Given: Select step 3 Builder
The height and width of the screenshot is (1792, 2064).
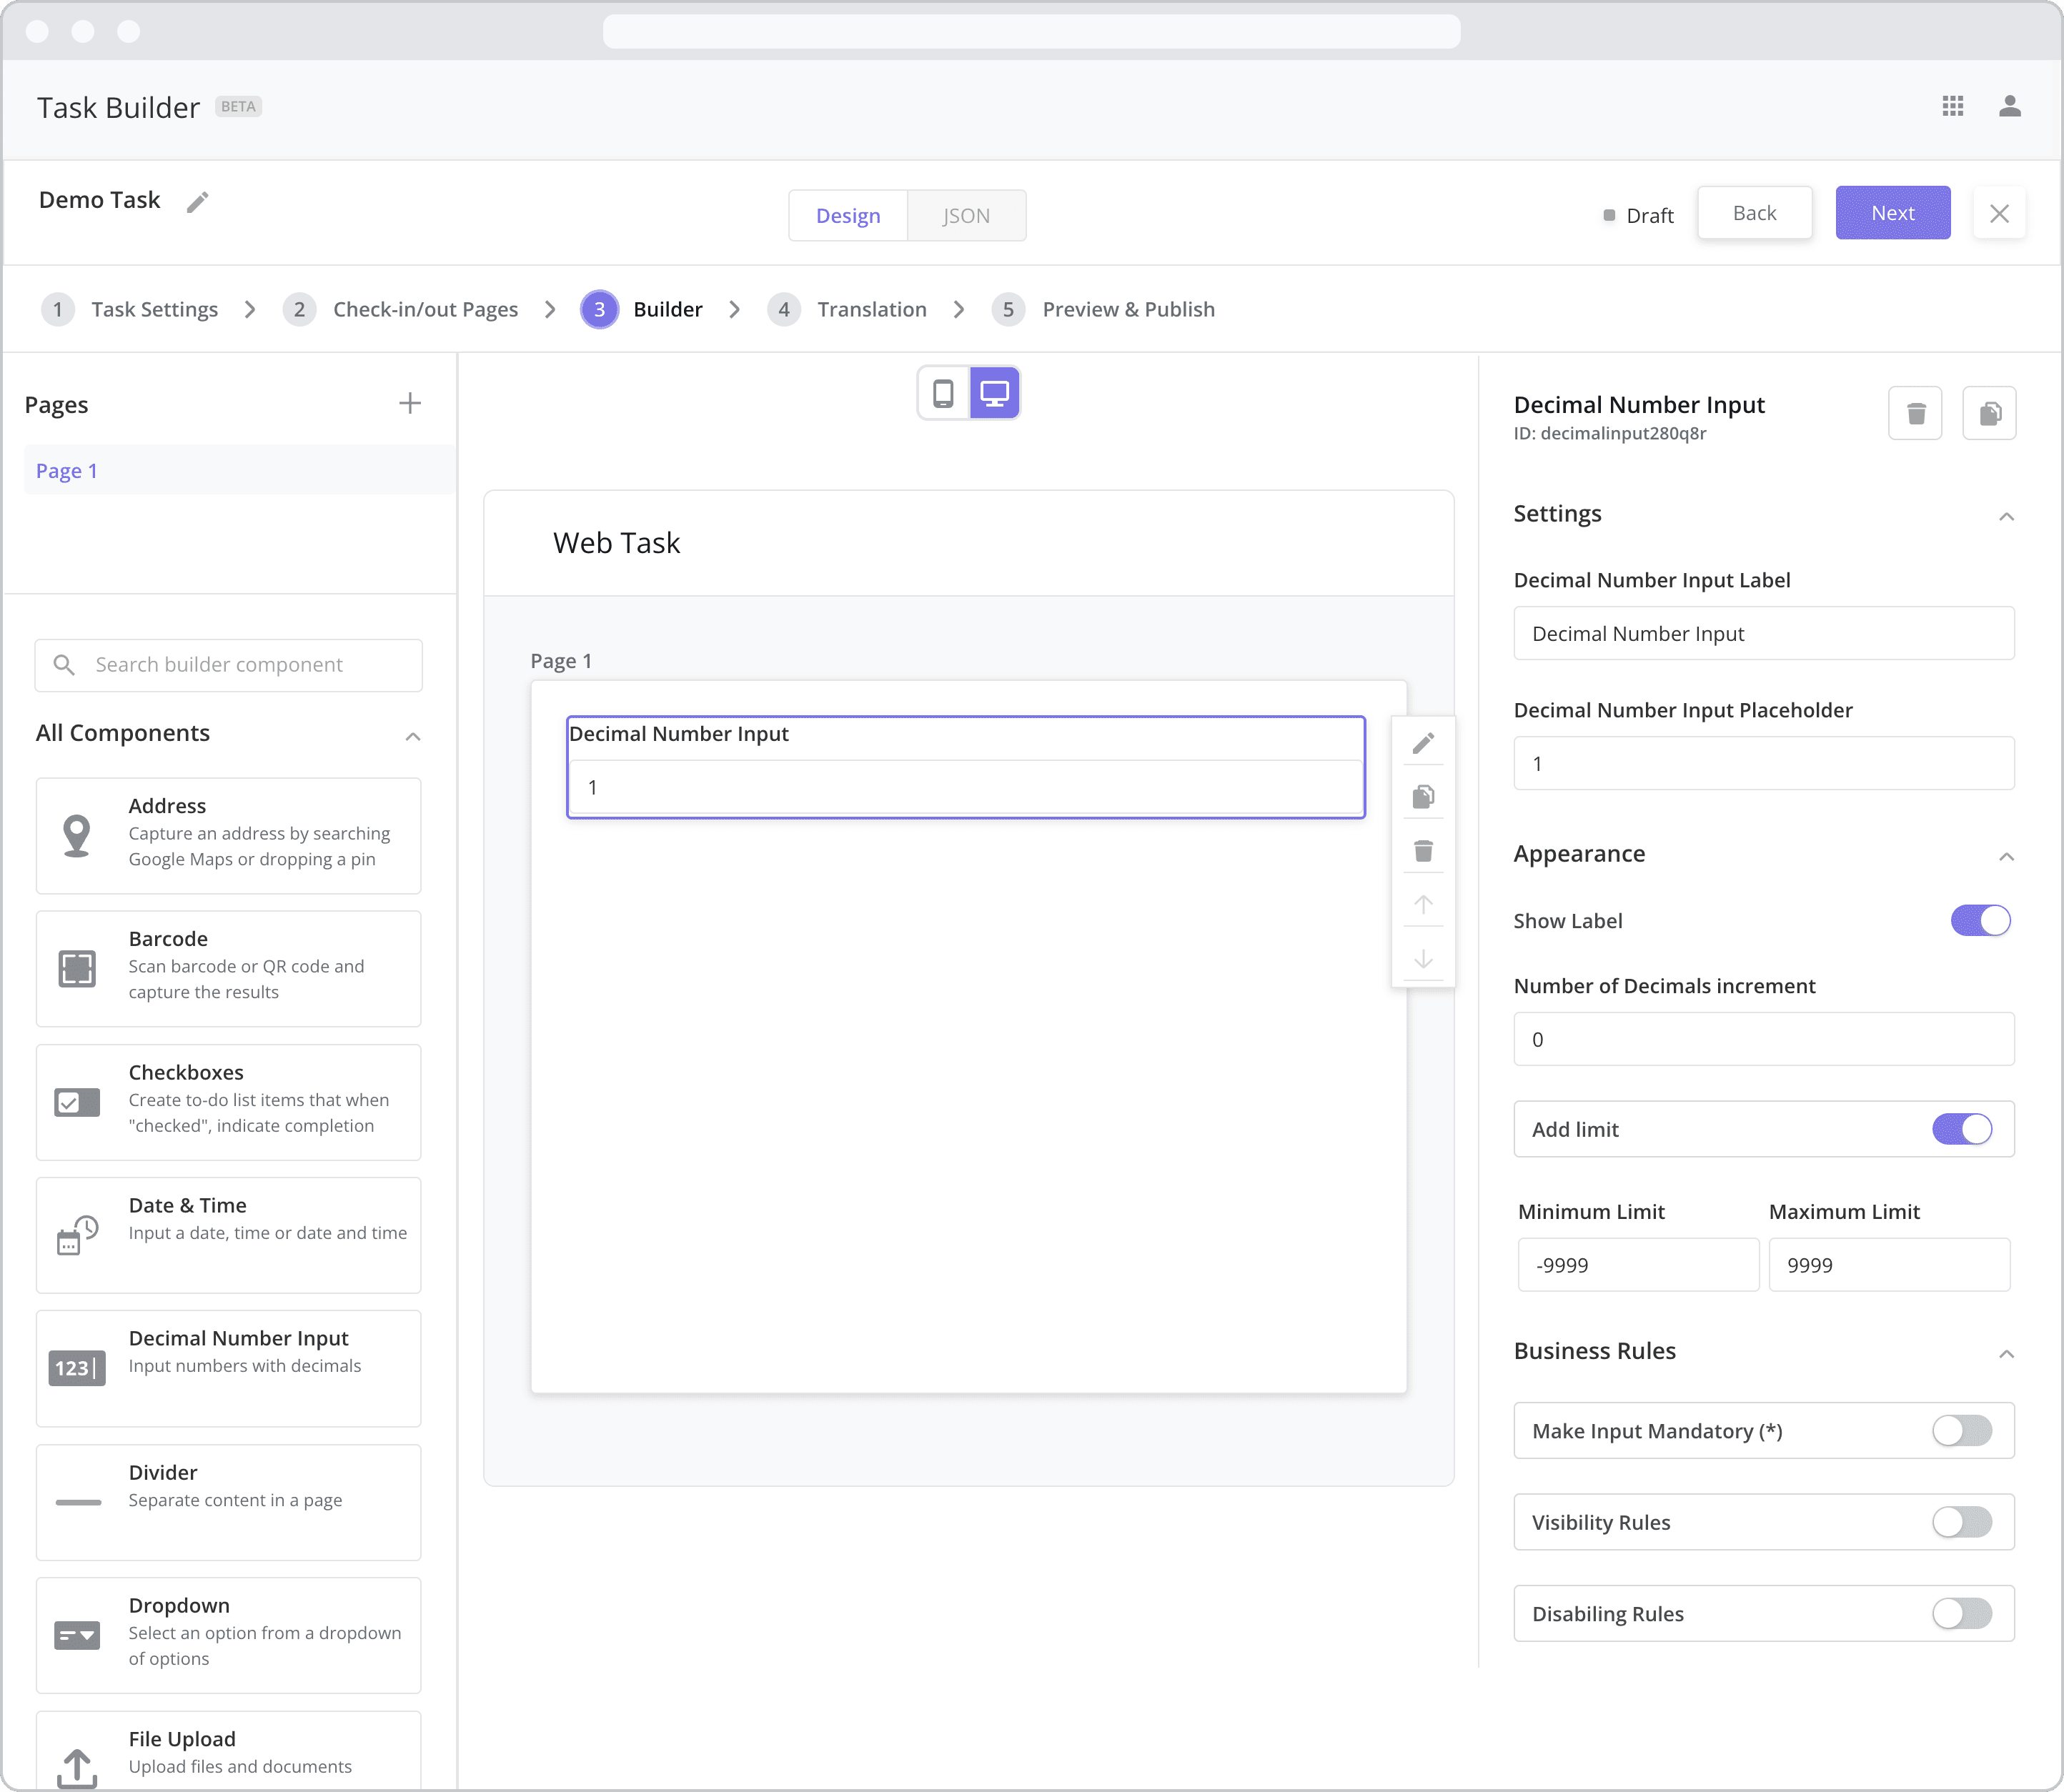Looking at the screenshot, I should 641,309.
